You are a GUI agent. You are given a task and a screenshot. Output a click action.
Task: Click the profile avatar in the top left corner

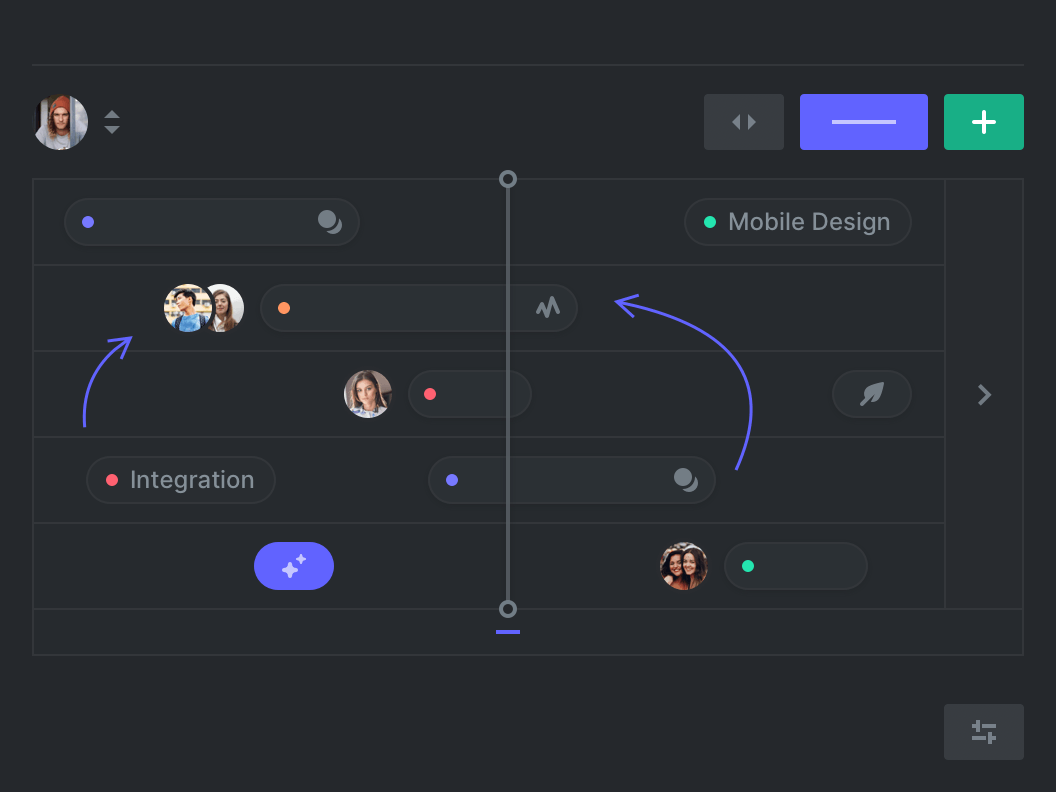click(x=60, y=121)
